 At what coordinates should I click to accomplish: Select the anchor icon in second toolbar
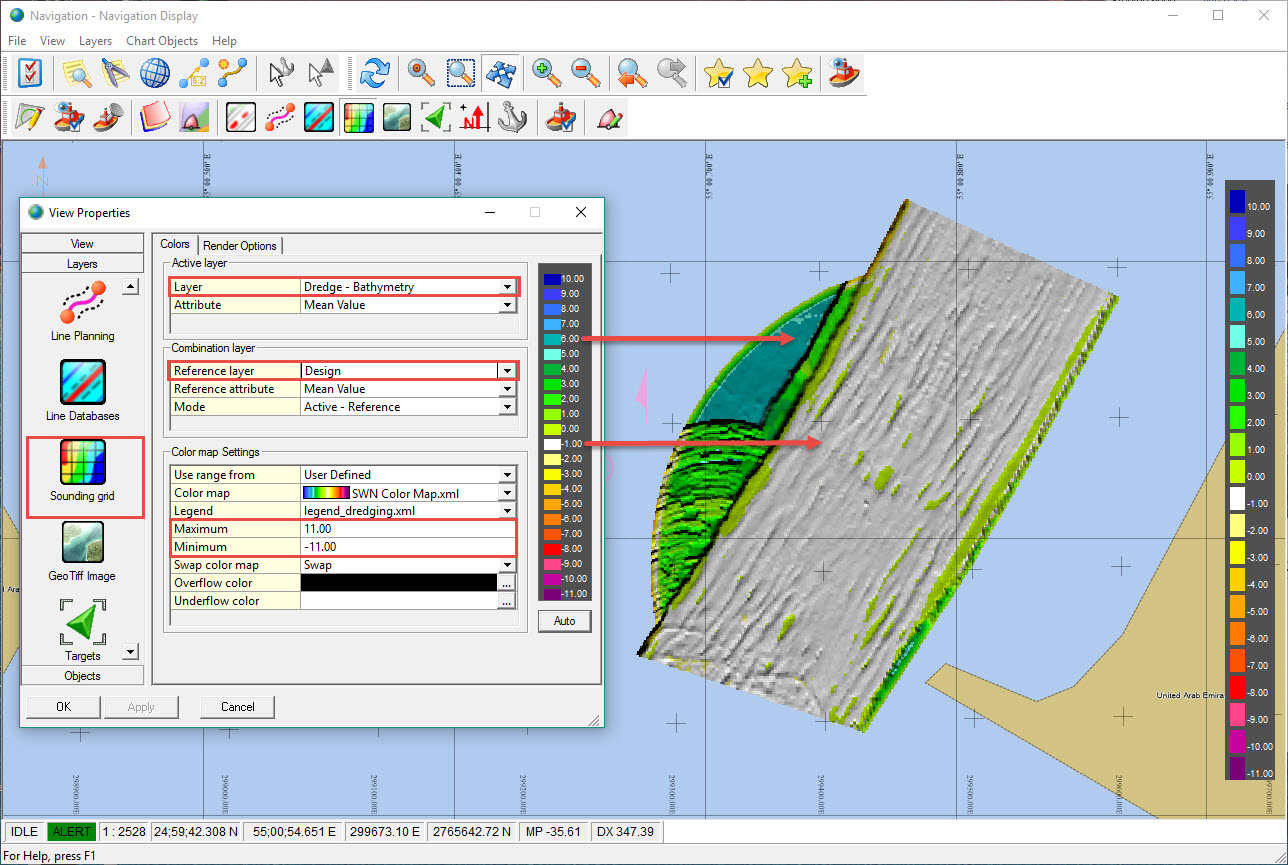[x=512, y=117]
